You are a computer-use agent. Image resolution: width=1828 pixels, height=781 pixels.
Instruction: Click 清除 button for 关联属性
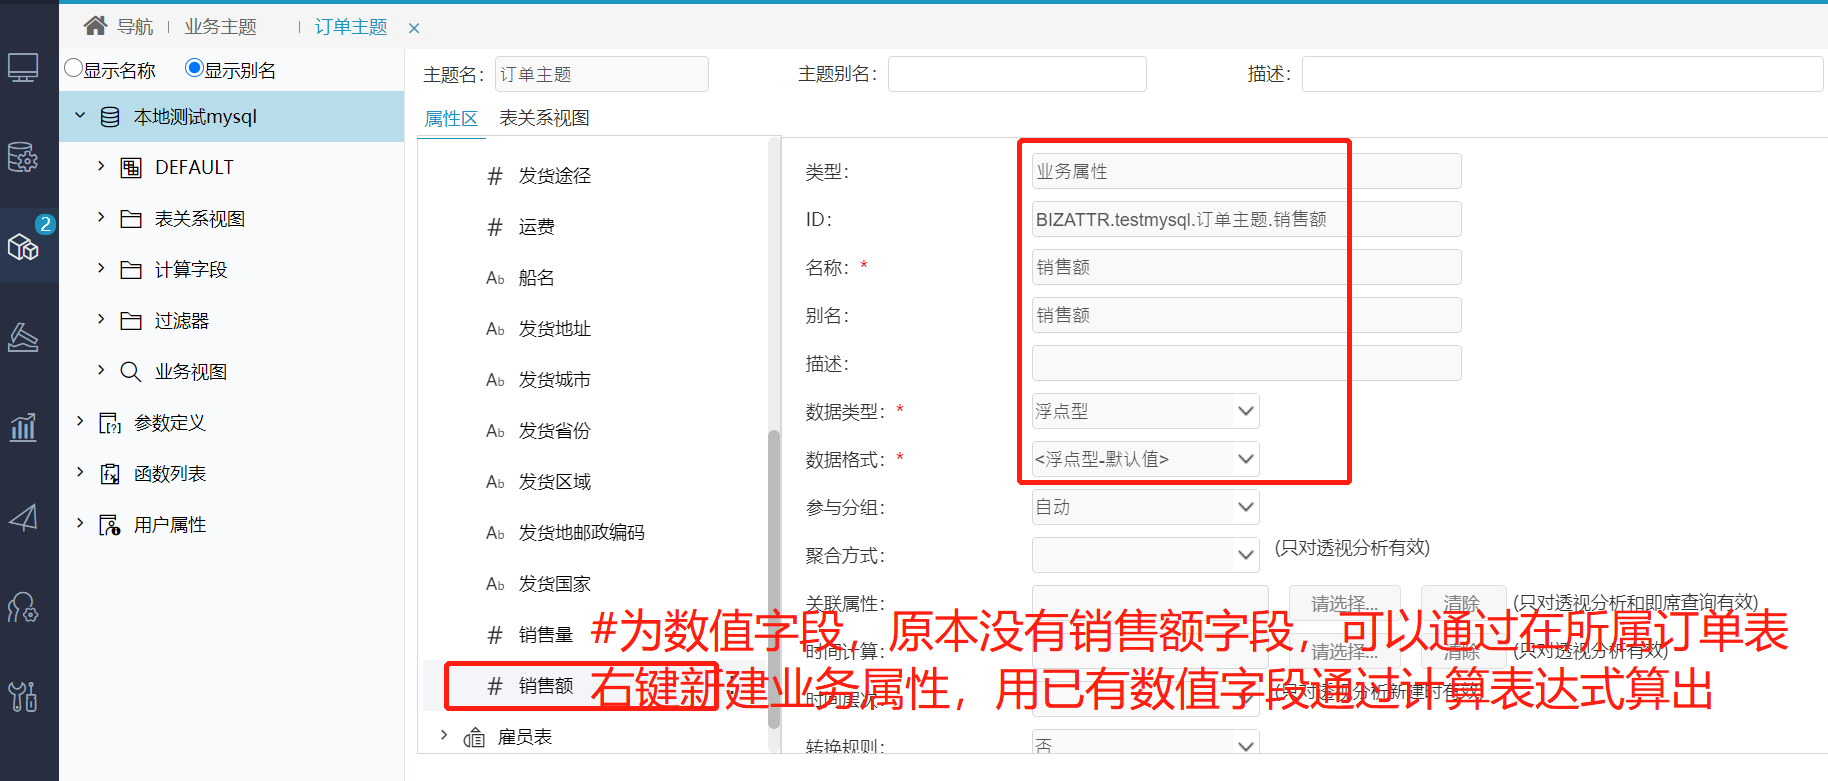click(1463, 603)
